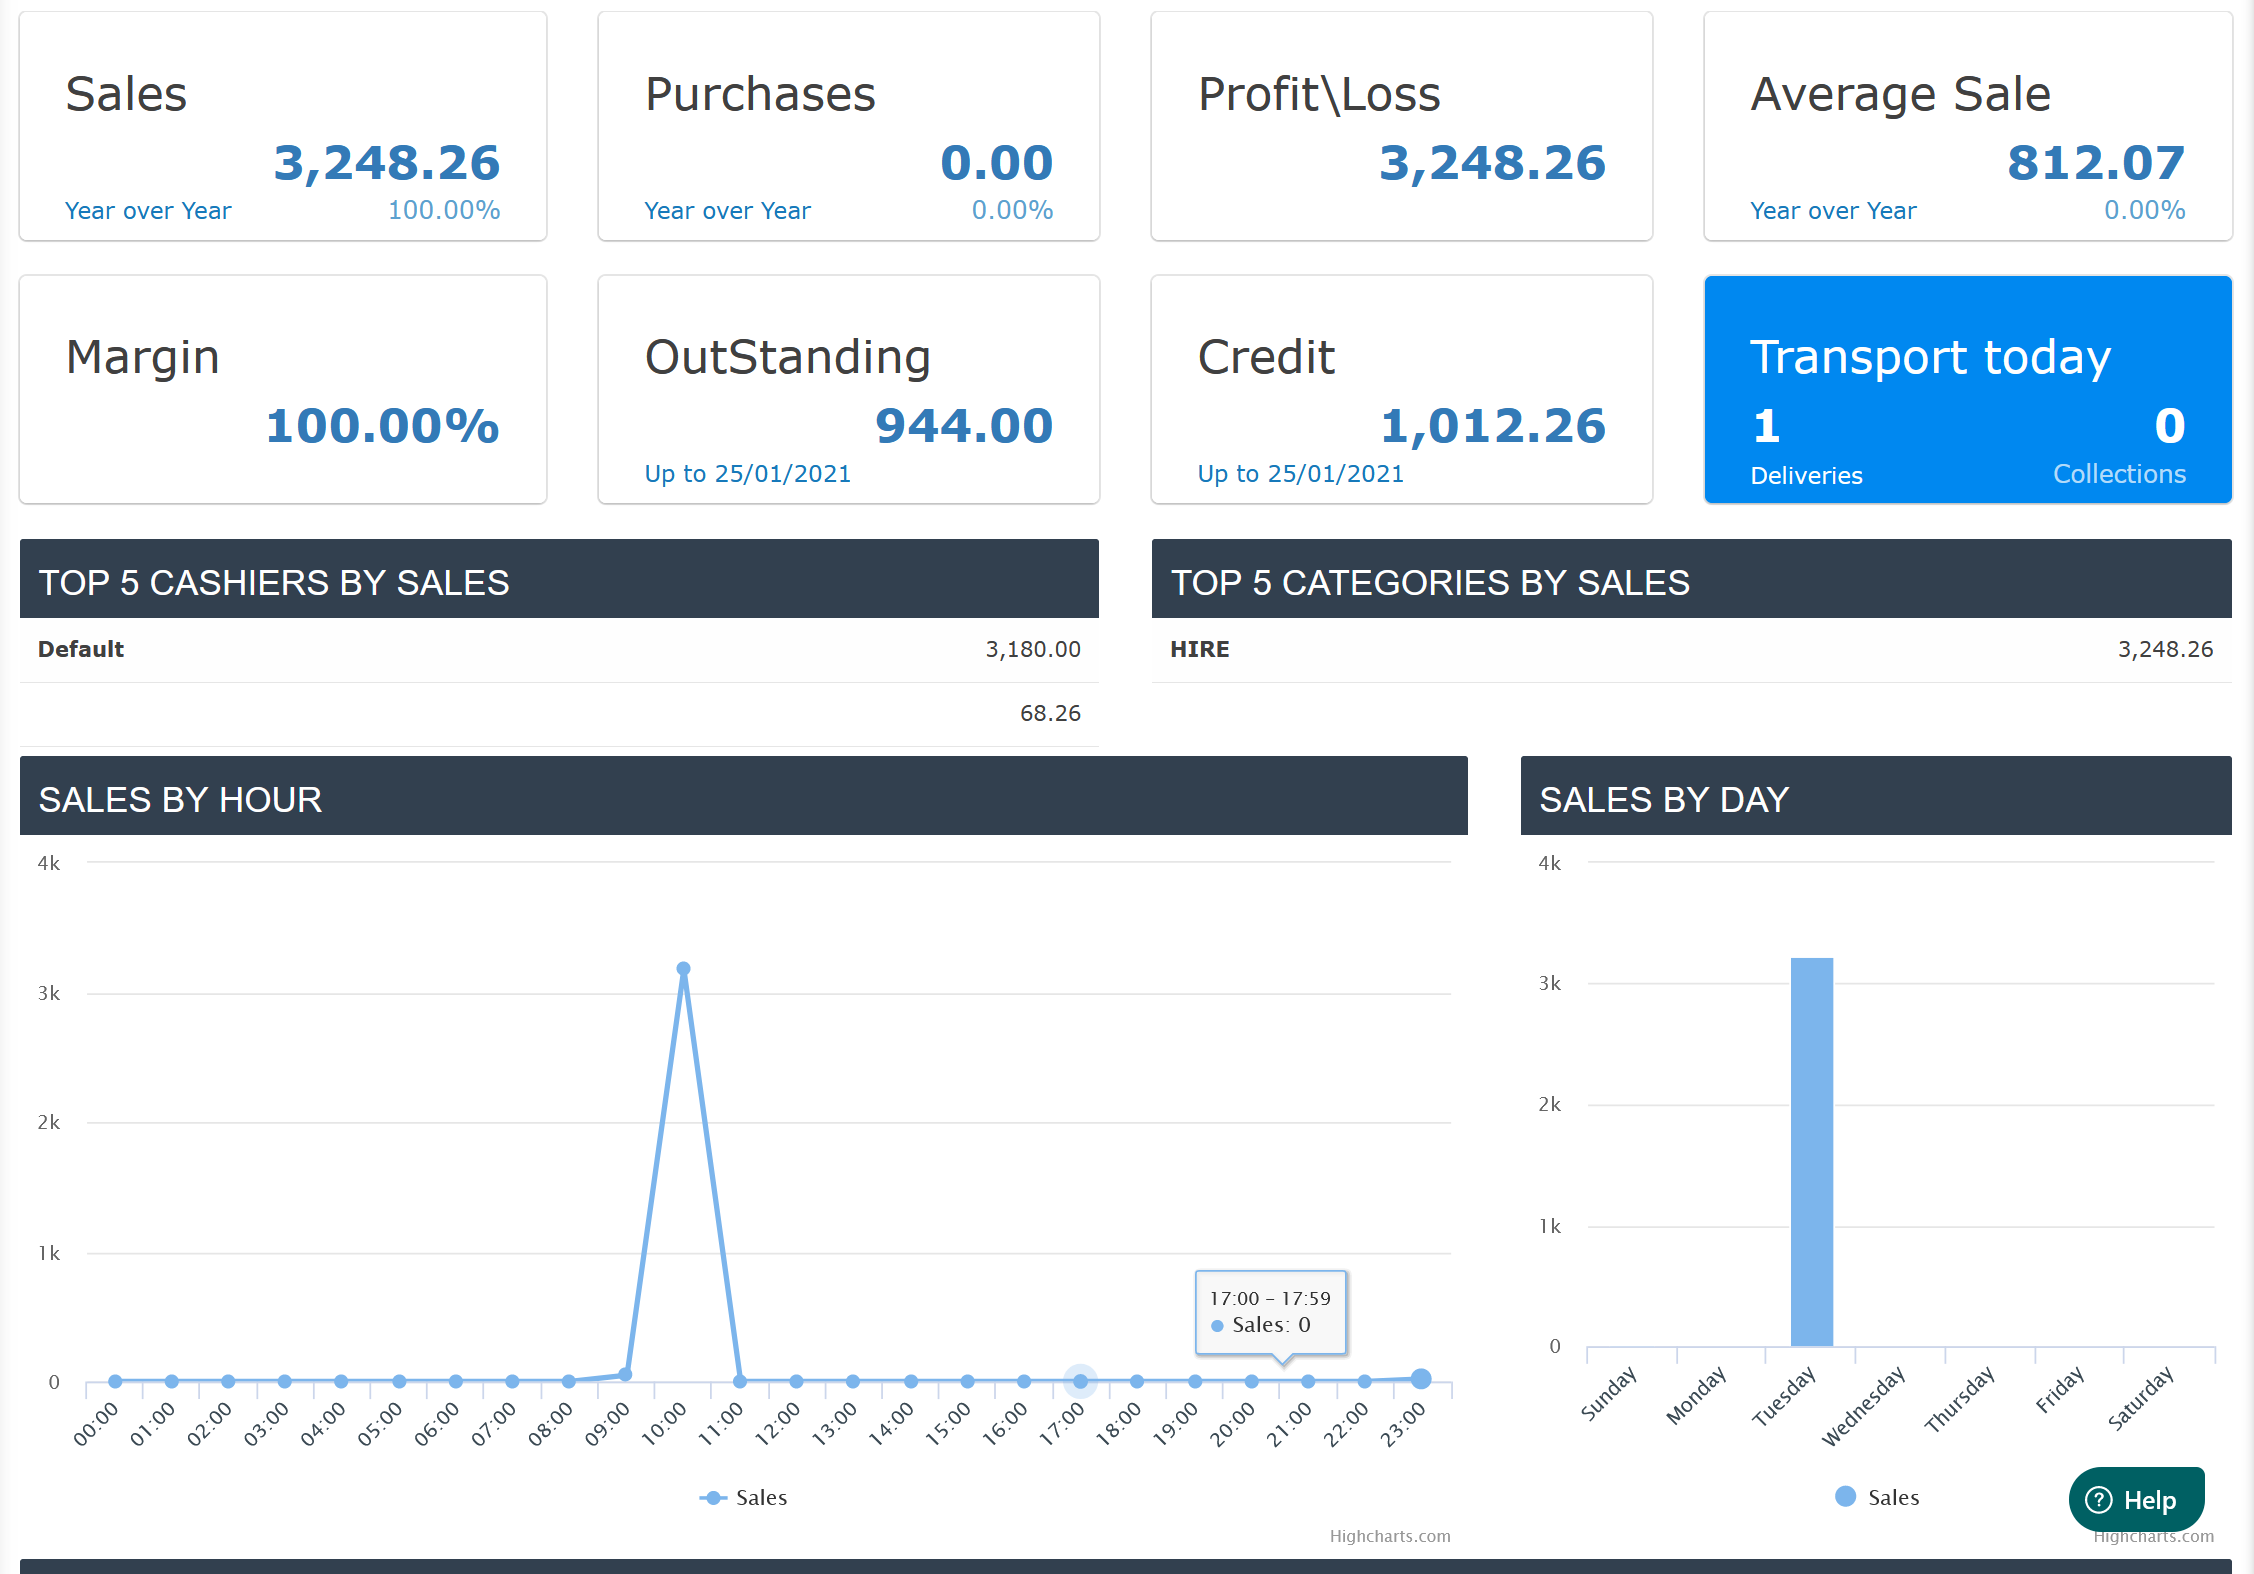Open the Purchases summary card
The height and width of the screenshot is (1574, 2254).
tap(848, 127)
